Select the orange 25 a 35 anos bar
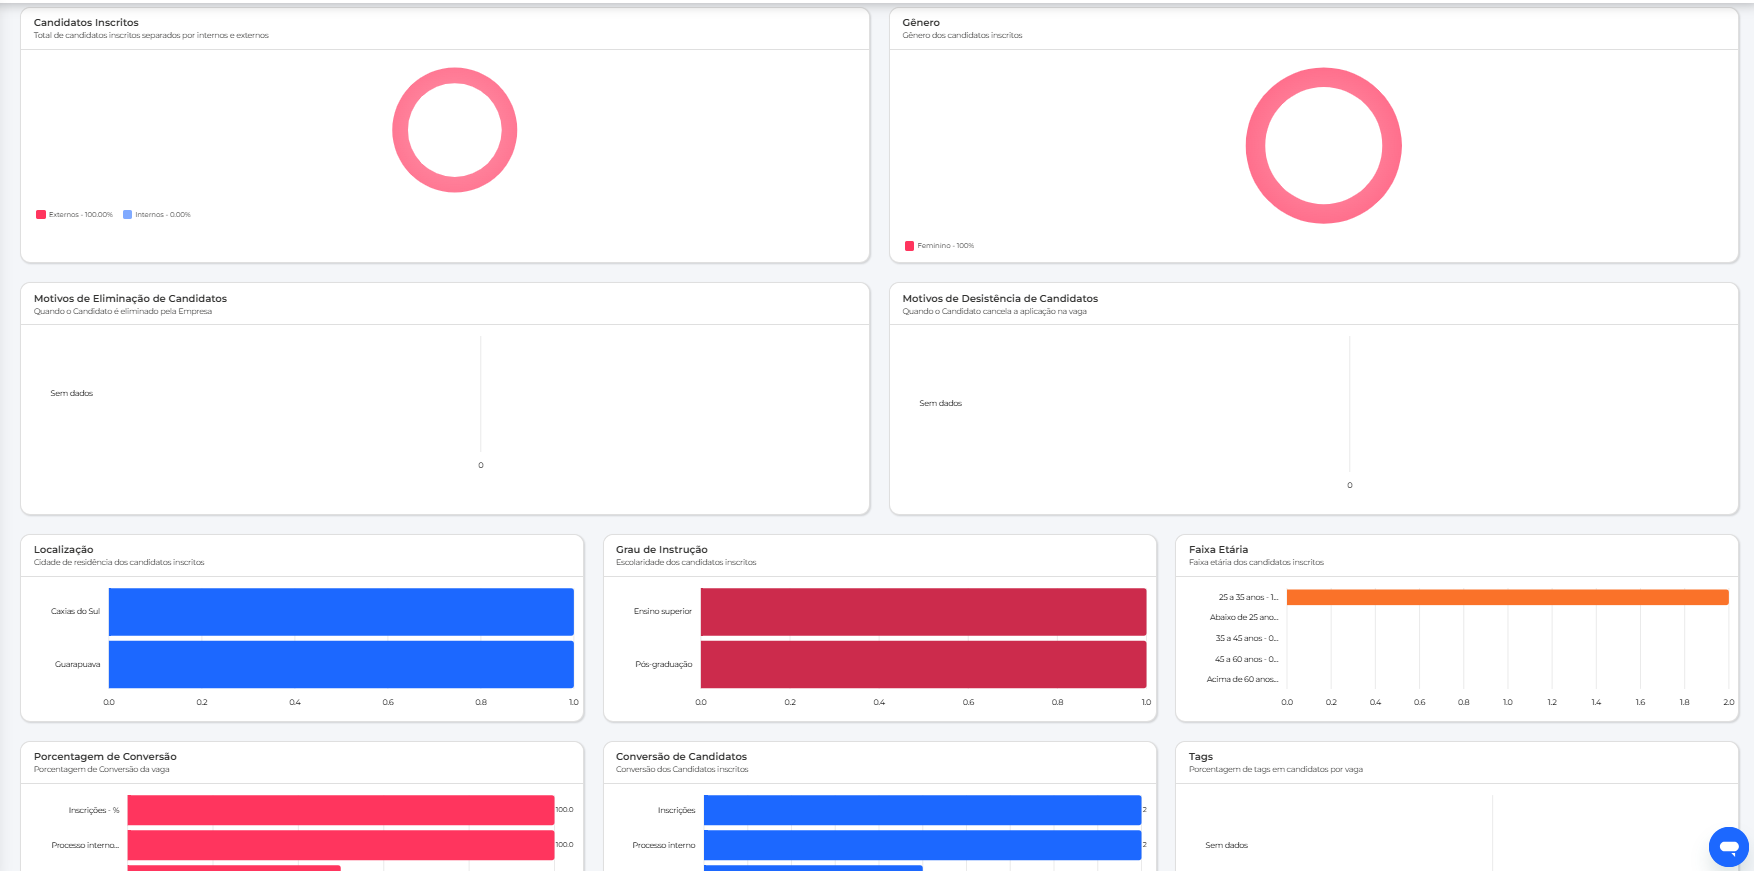The height and width of the screenshot is (871, 1754). [x=1507, y=597]
